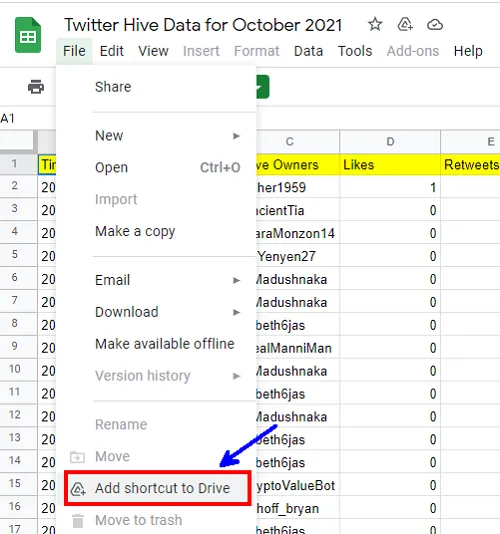The width and height of the screenshot is (500, 534).
Task: Open the File menu
Action: pos(74,51)
